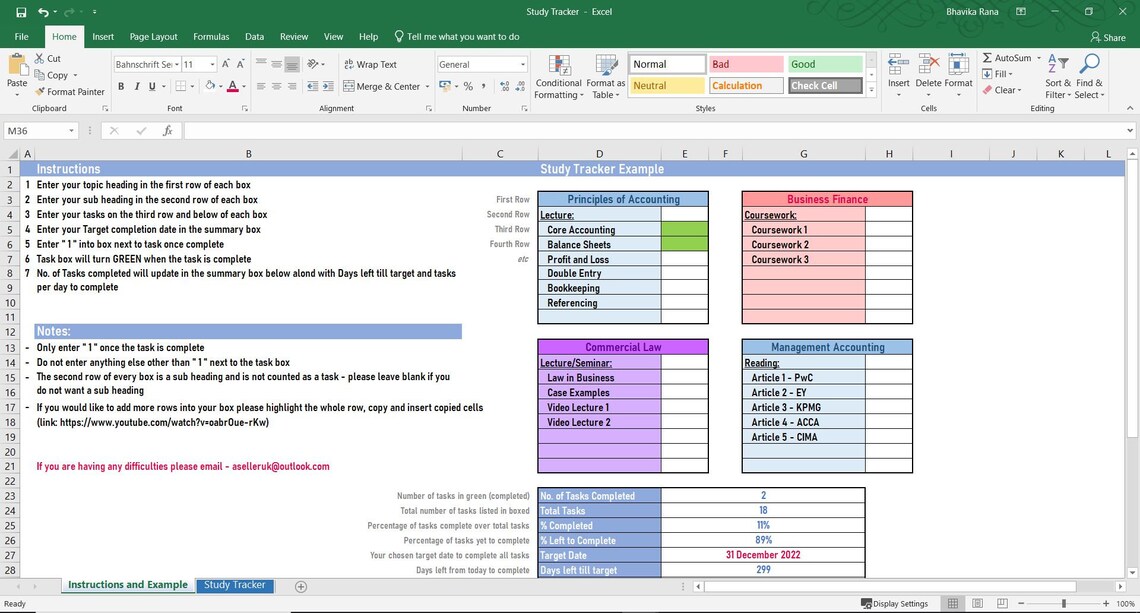This screenshot has width=1140, height=613.
Task: Toggle bold formatting
Action: tap(120, 86)
